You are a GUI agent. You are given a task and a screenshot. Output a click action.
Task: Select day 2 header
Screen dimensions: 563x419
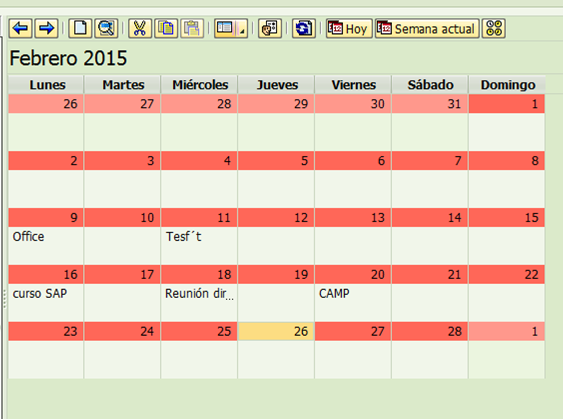[x=46, y=160]
